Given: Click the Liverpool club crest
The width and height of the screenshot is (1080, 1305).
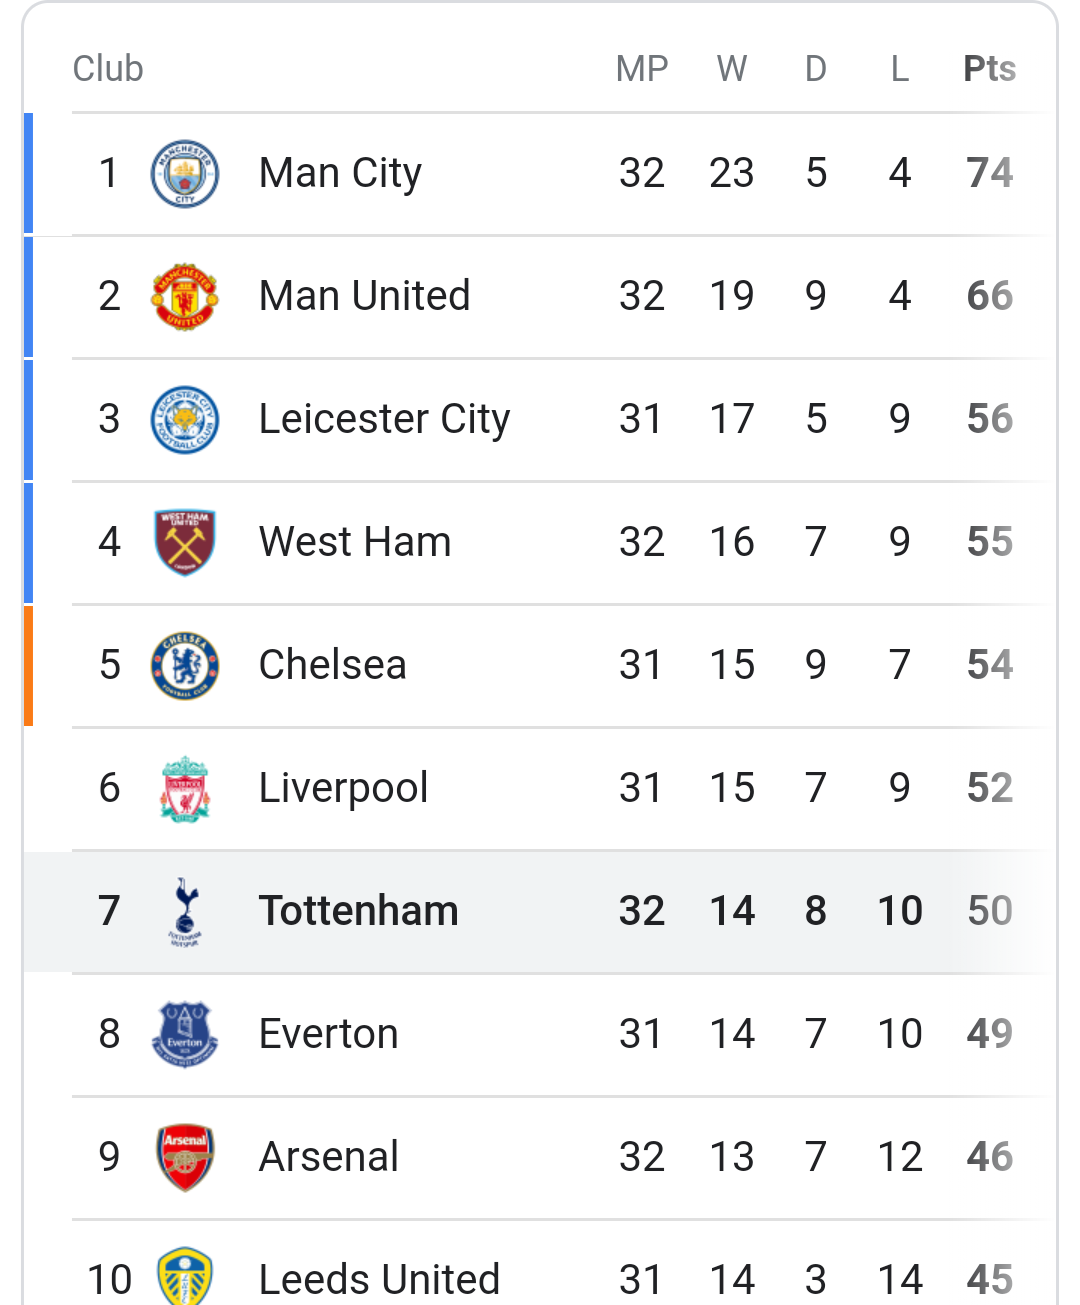Looking at the screenshot, I should pyautogui.click(x=185, y=789).
